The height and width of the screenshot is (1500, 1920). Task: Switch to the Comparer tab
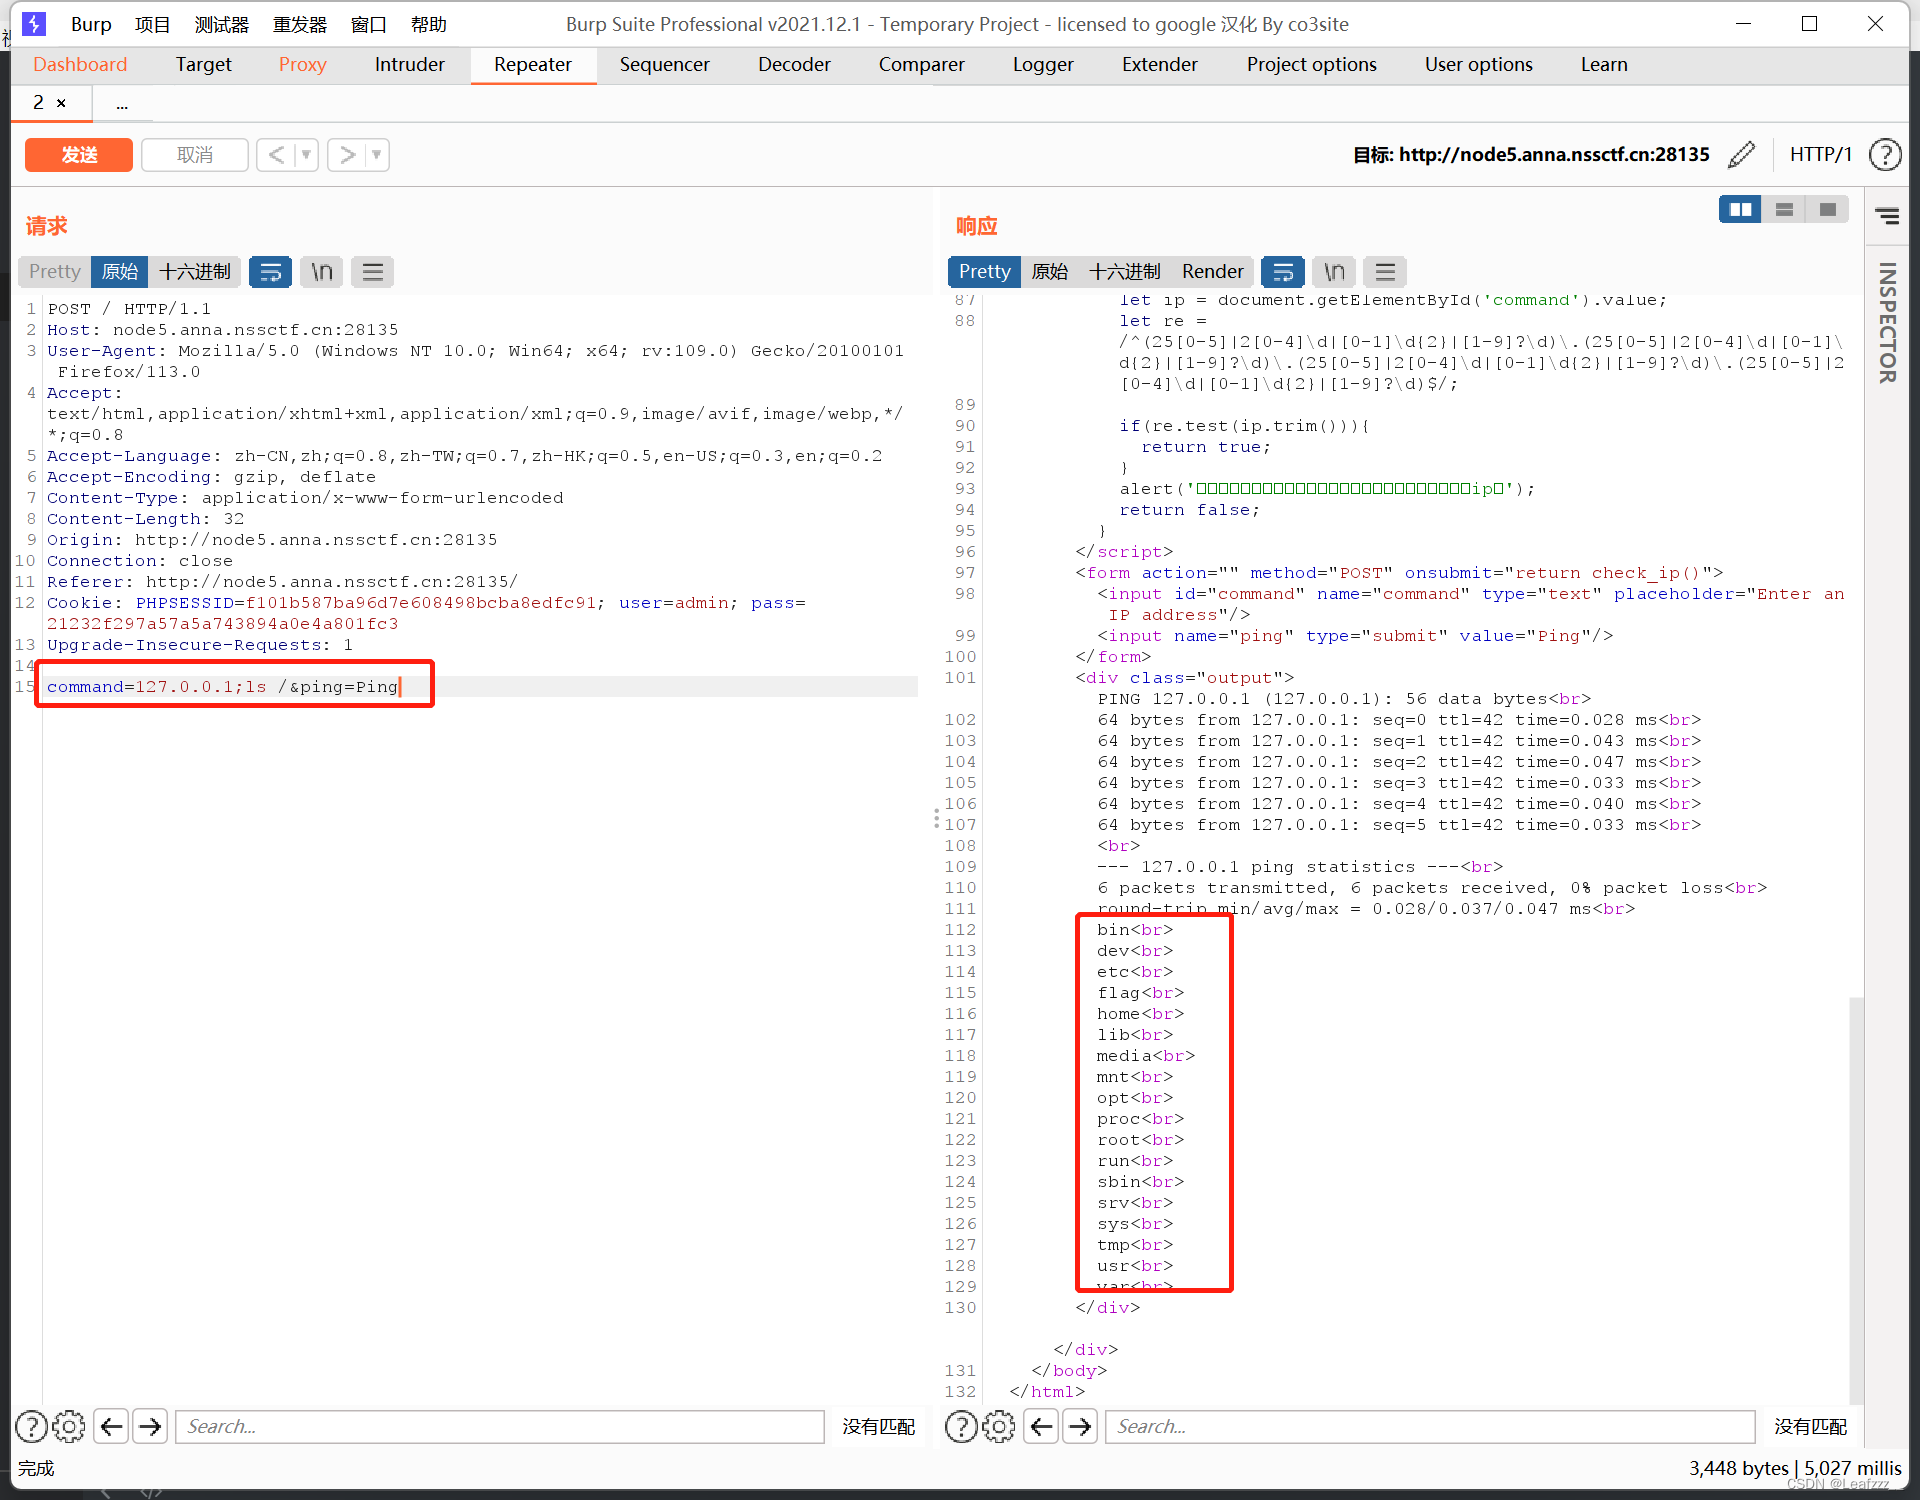(922, 65)
